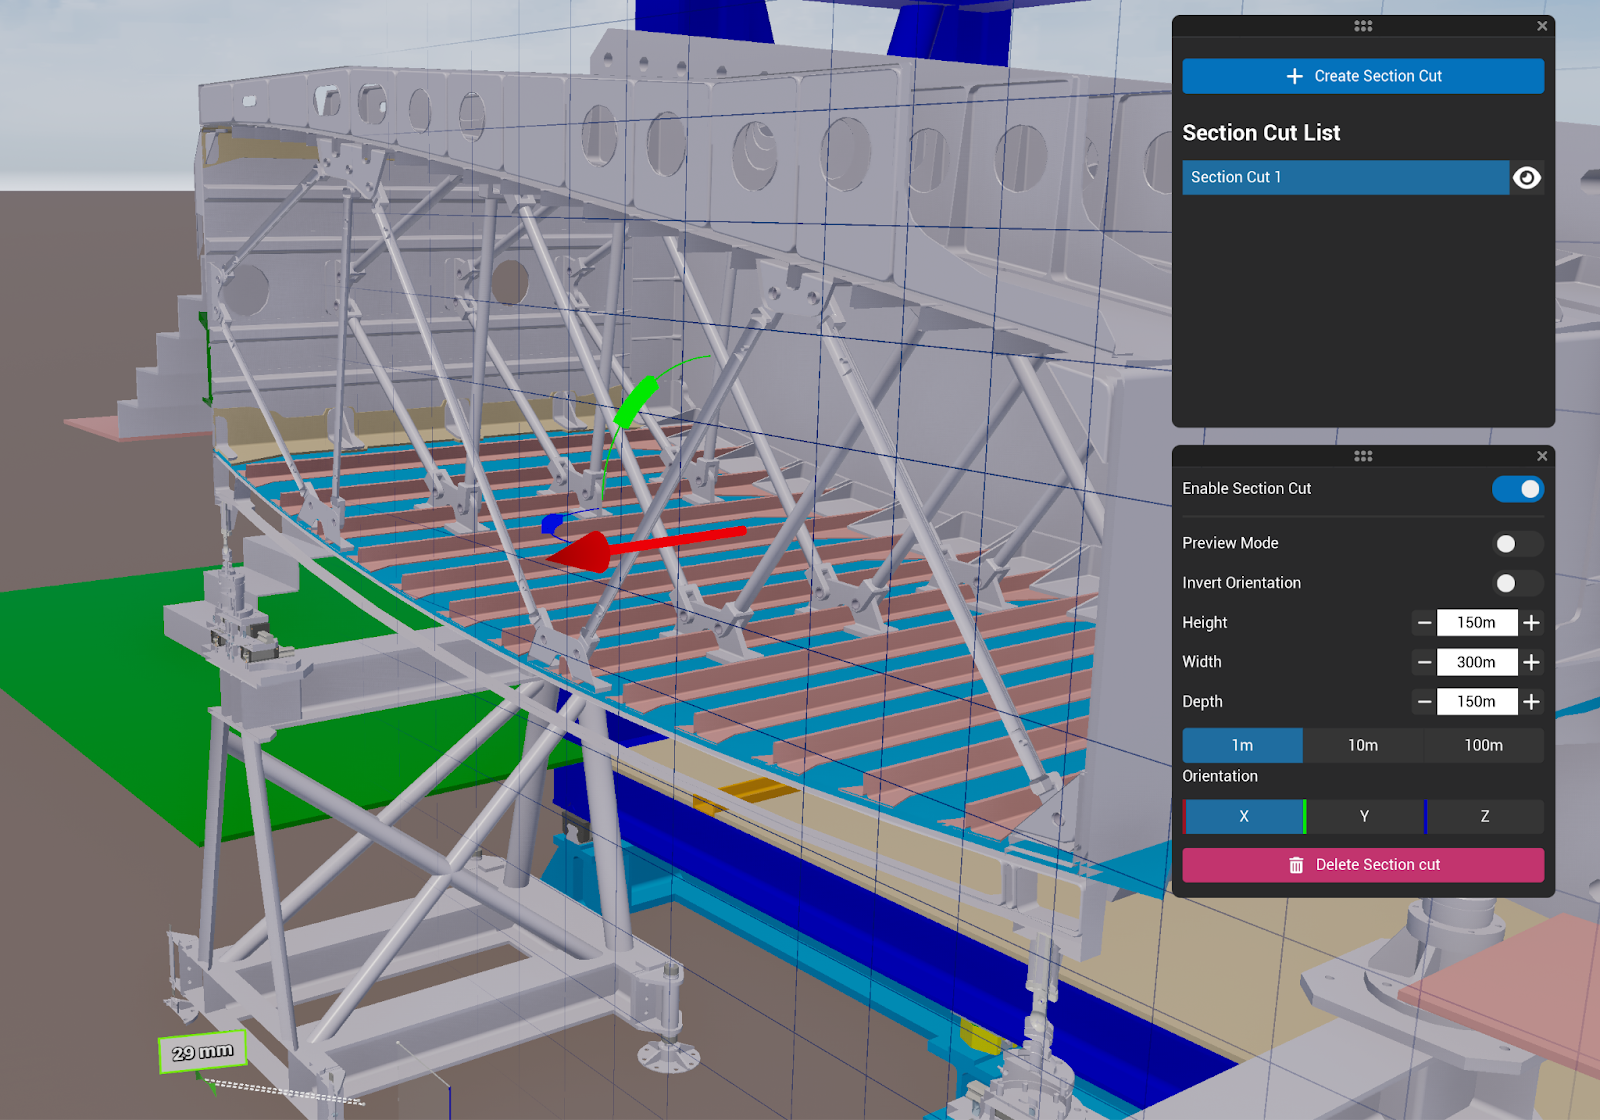Enable Invert Orientation toggle
The height and width of the screenshot is (1120, 1600).
click(x=1517, y=583)
